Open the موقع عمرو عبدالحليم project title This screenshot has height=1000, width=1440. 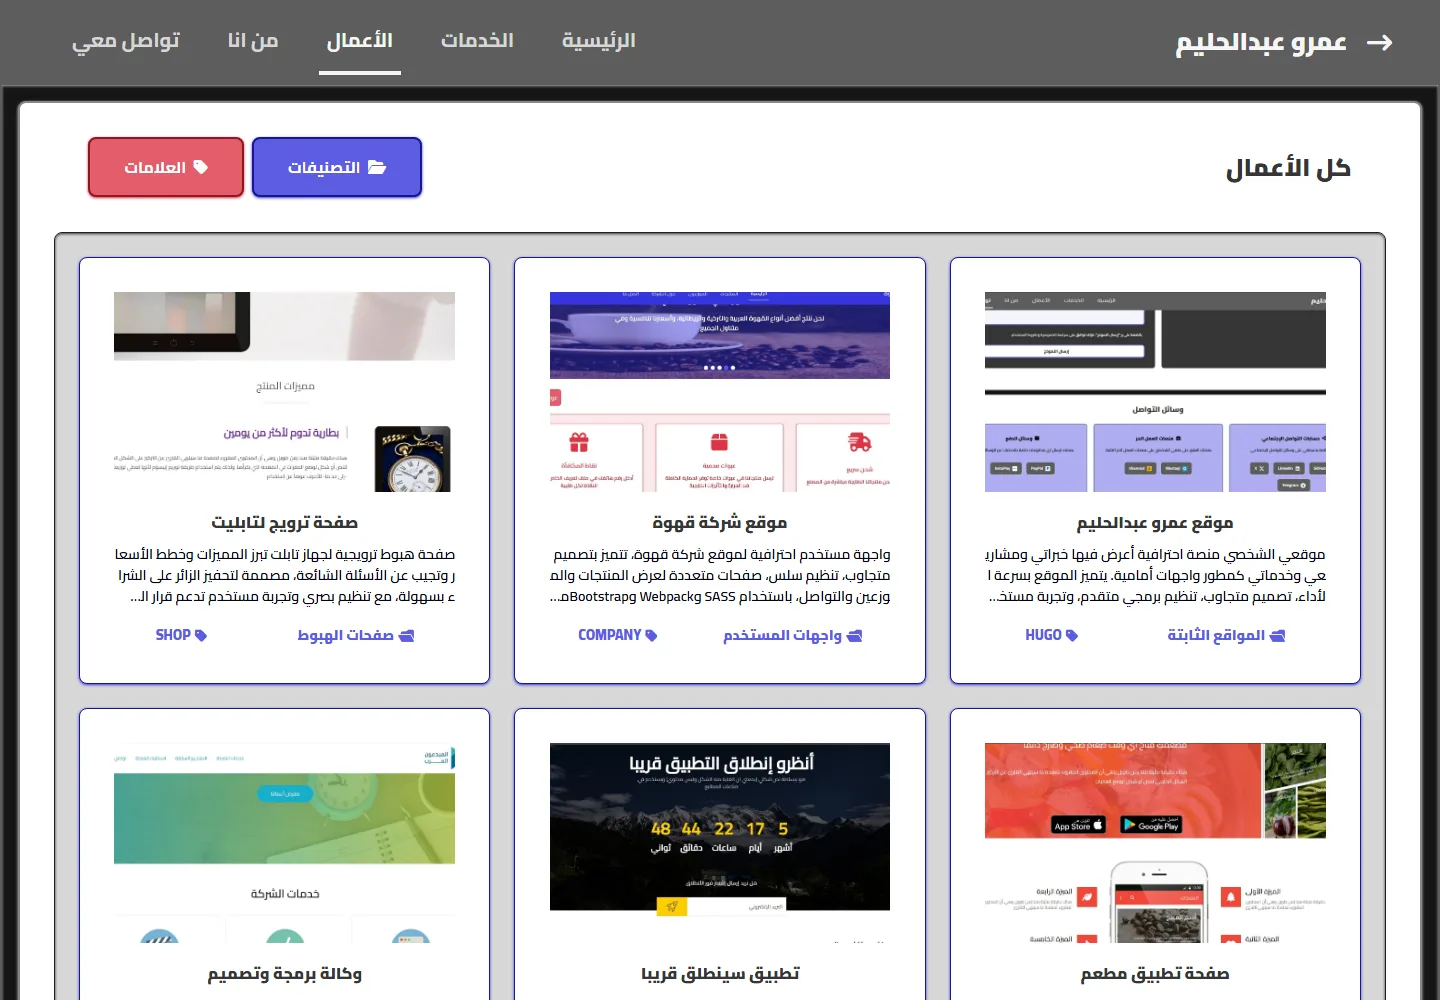point(1155,523)
